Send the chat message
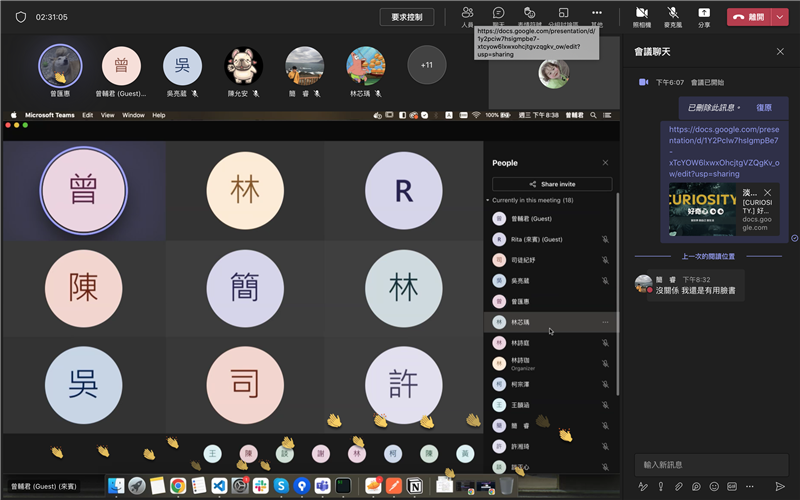The height and width of the screenshot is (500, 800). coord(780,486)
